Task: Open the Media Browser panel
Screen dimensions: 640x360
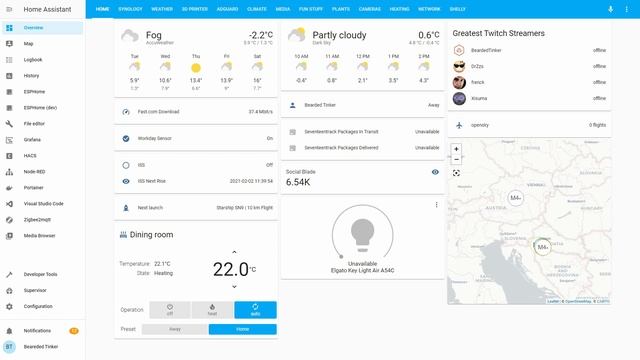Action: click(42, 236)
